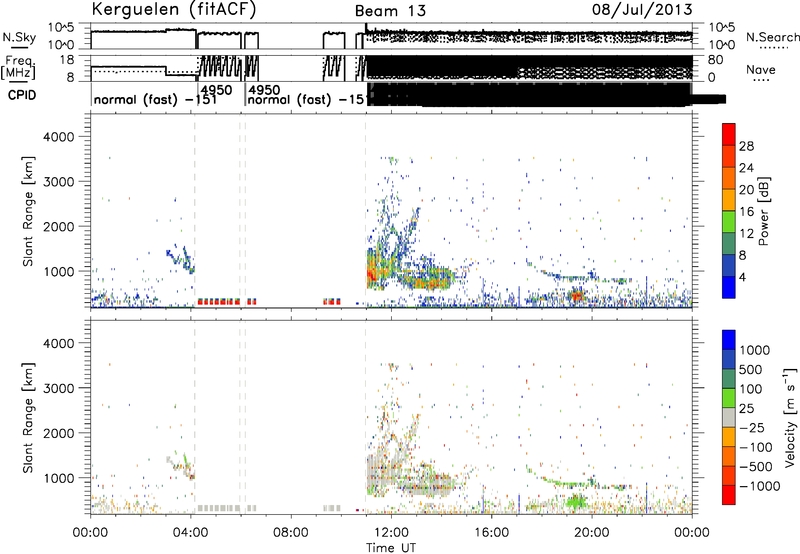Pick the blue top segment of Velocity colorbar
Screen dimensions: 800x554
click(729, 340)
